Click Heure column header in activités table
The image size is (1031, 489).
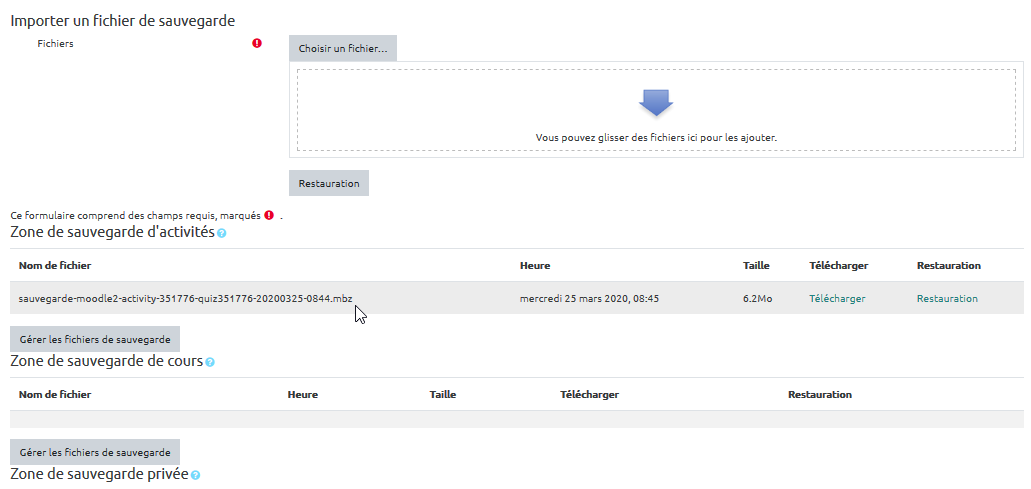535,265
